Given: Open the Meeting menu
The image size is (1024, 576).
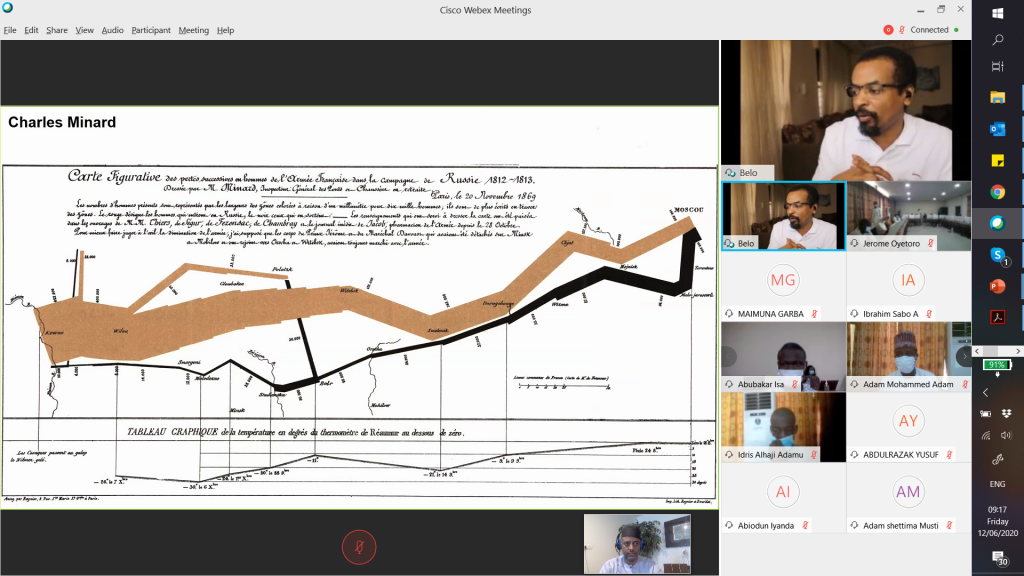Looking at the screenshot, I should click(x=193, y=30).
